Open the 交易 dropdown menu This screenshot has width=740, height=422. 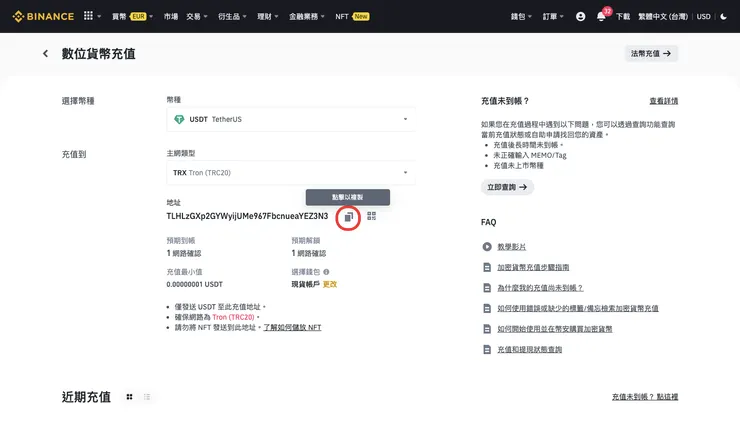197,17
